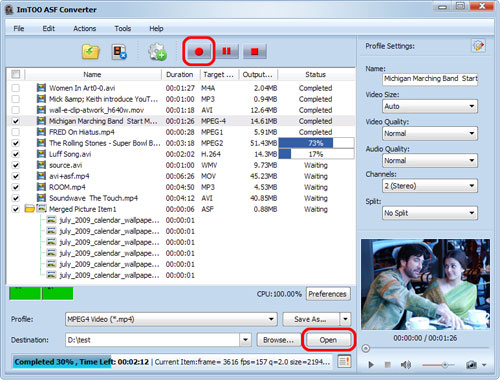Viewport: 500px width, 380px height.
Task: Click the last july_2009_calendar_wallpaper image icon
Action: click(51, 275)
